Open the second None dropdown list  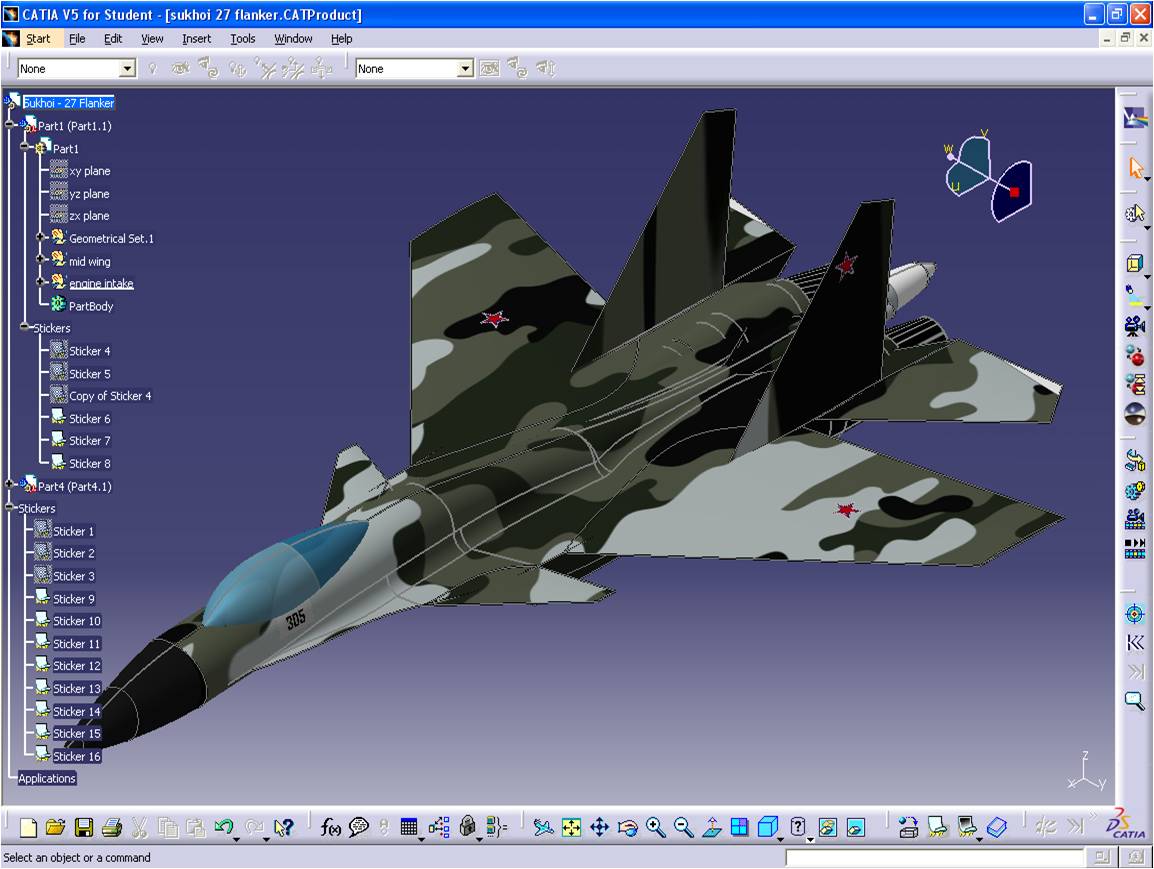click(x=464, y=68)
